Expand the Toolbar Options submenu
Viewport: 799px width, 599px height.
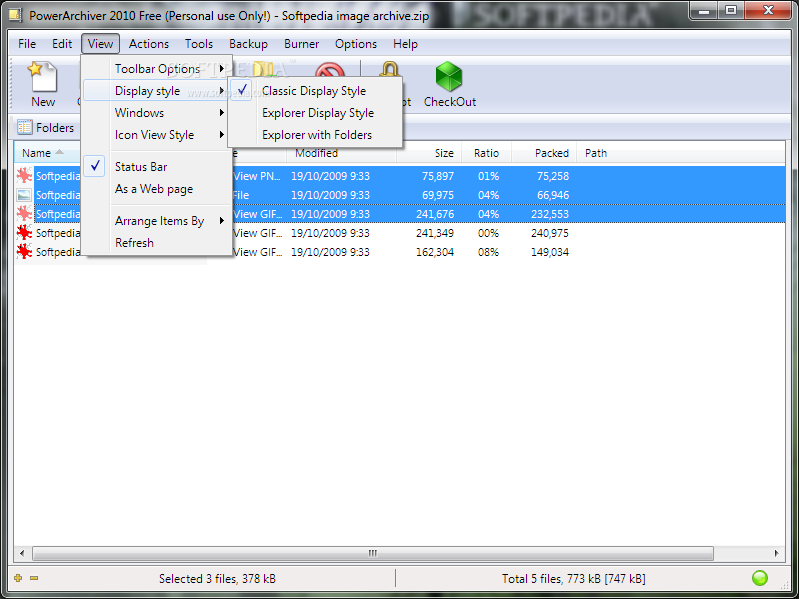(156, 68)
